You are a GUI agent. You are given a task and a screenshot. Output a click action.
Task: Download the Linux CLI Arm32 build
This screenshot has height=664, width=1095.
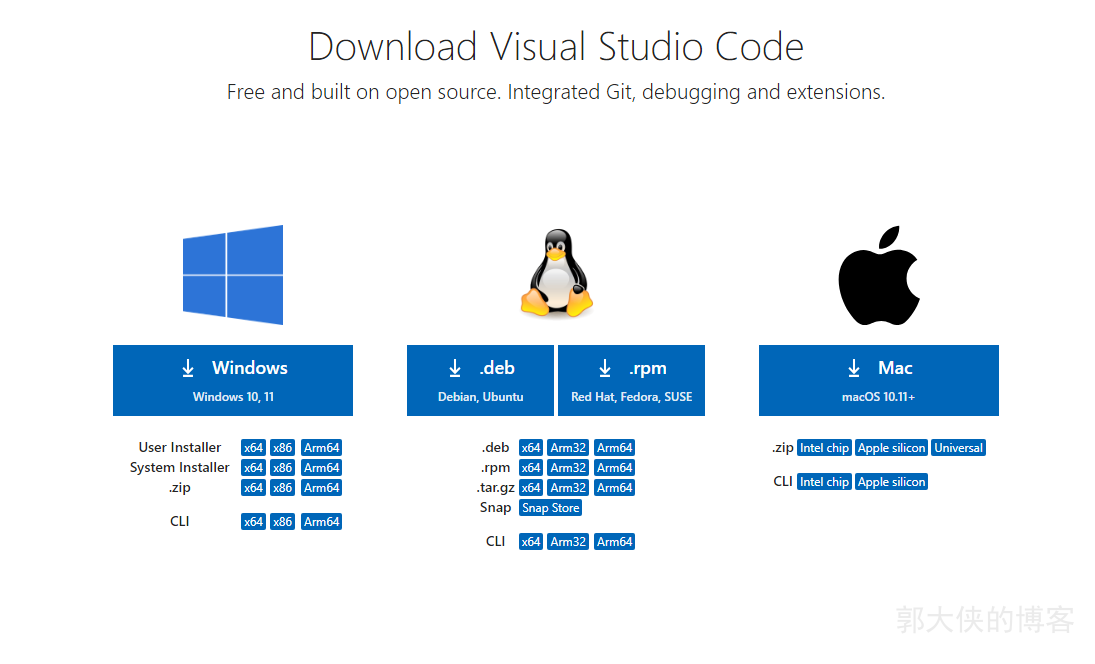568,542
